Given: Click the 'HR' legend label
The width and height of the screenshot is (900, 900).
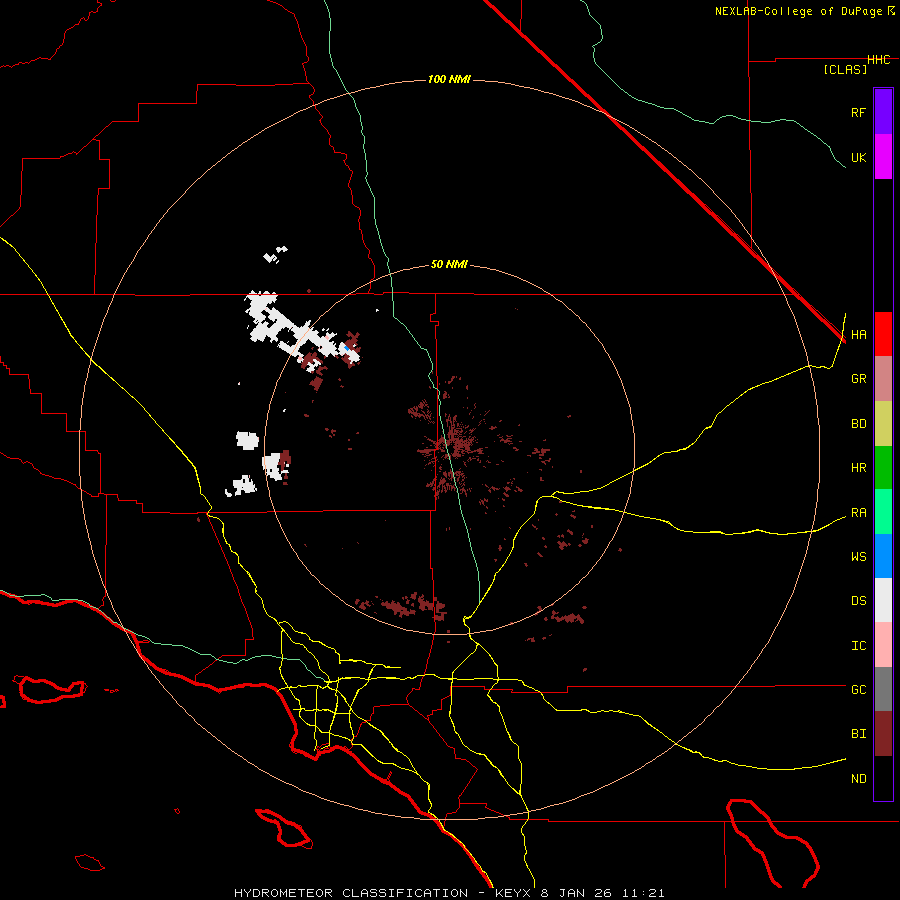Looking at the screenshot, I should point(858,468).
